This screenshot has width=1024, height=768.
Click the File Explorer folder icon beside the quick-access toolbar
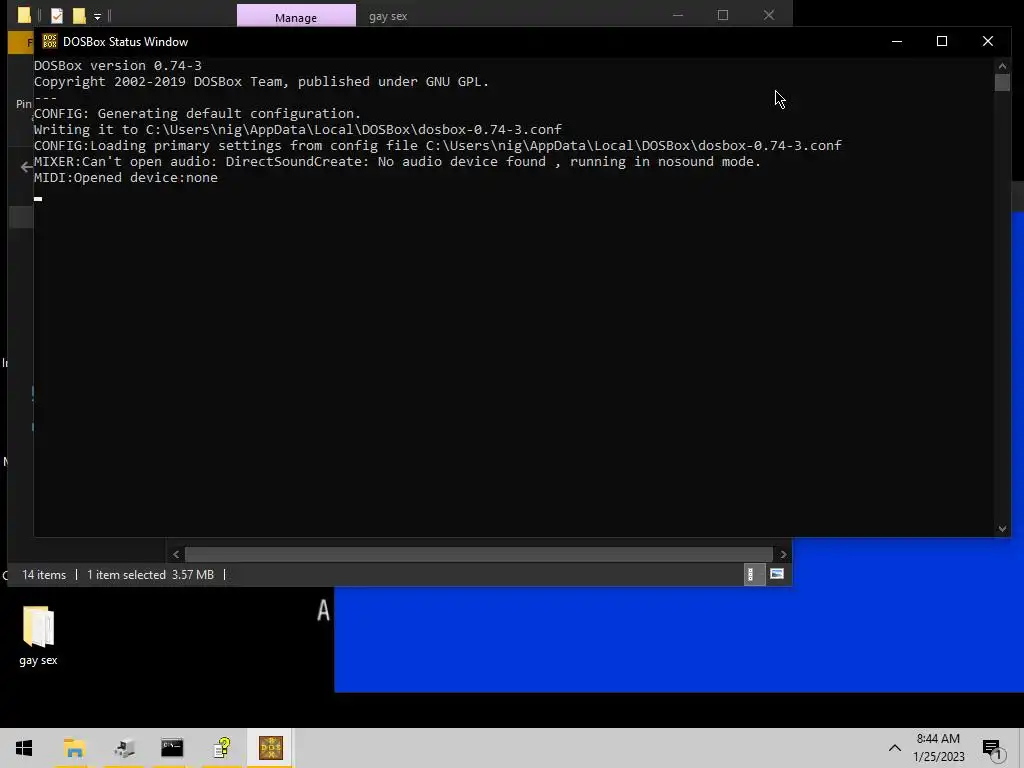24,15
